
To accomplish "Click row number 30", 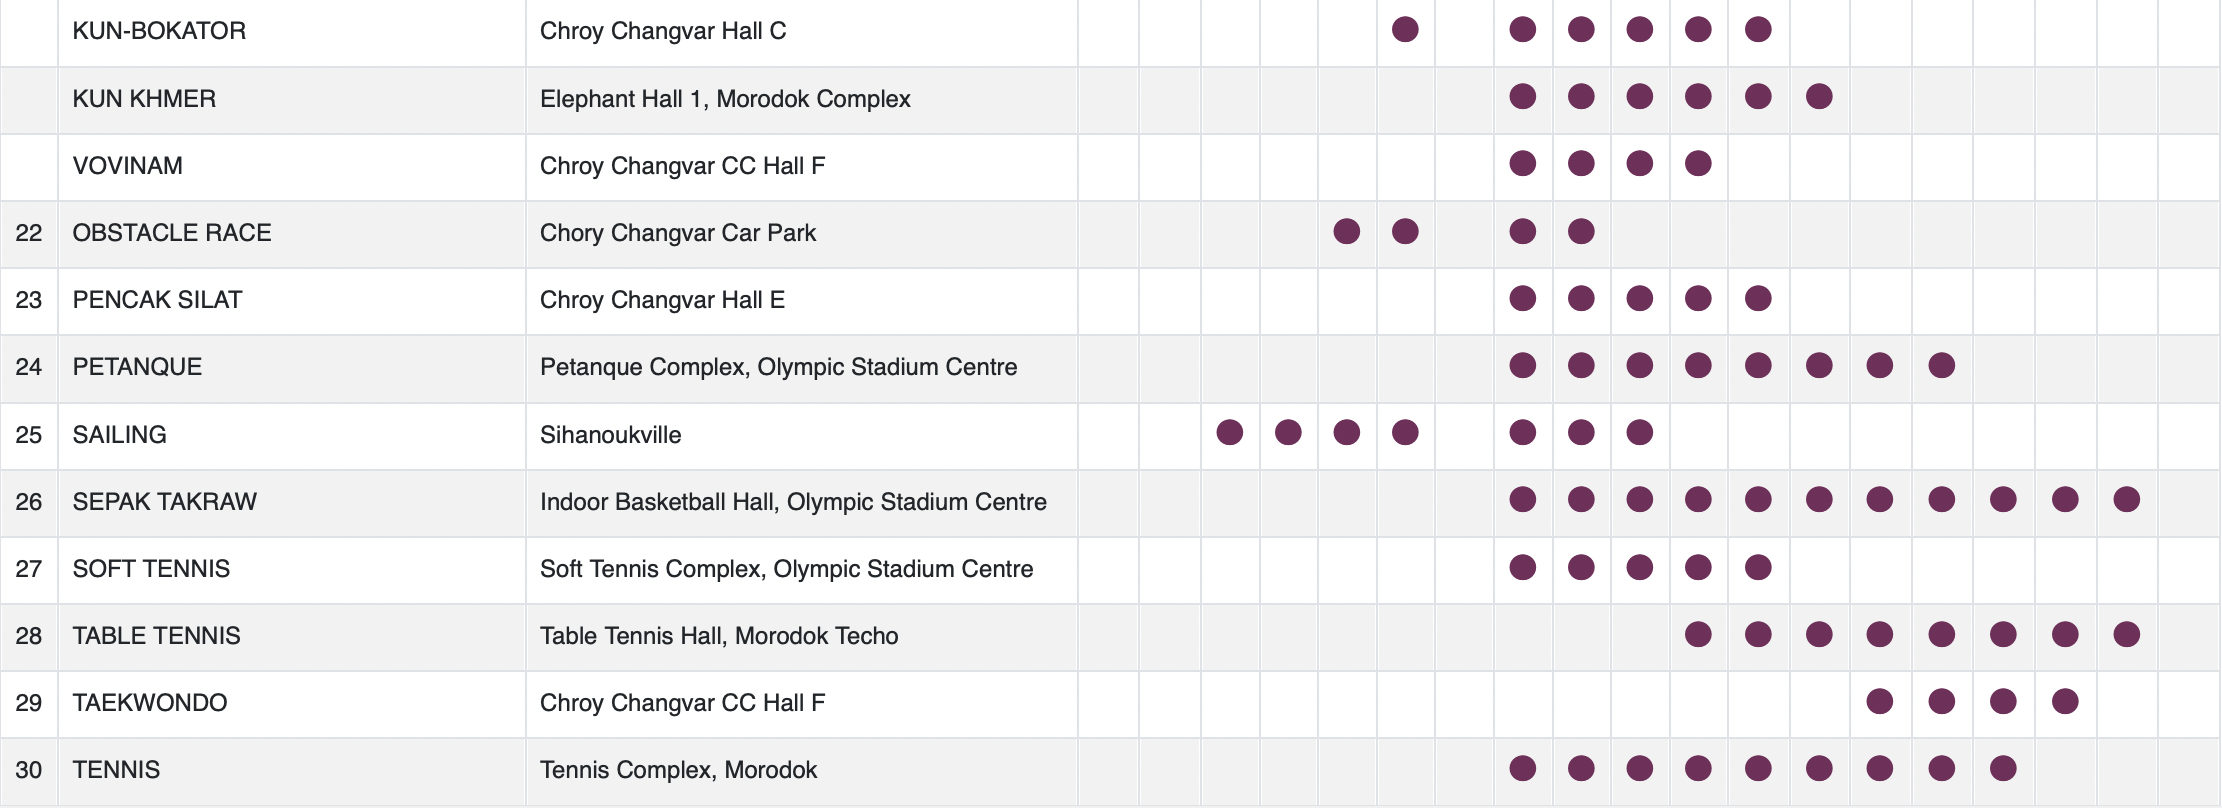I will click(x=29, y=770).
